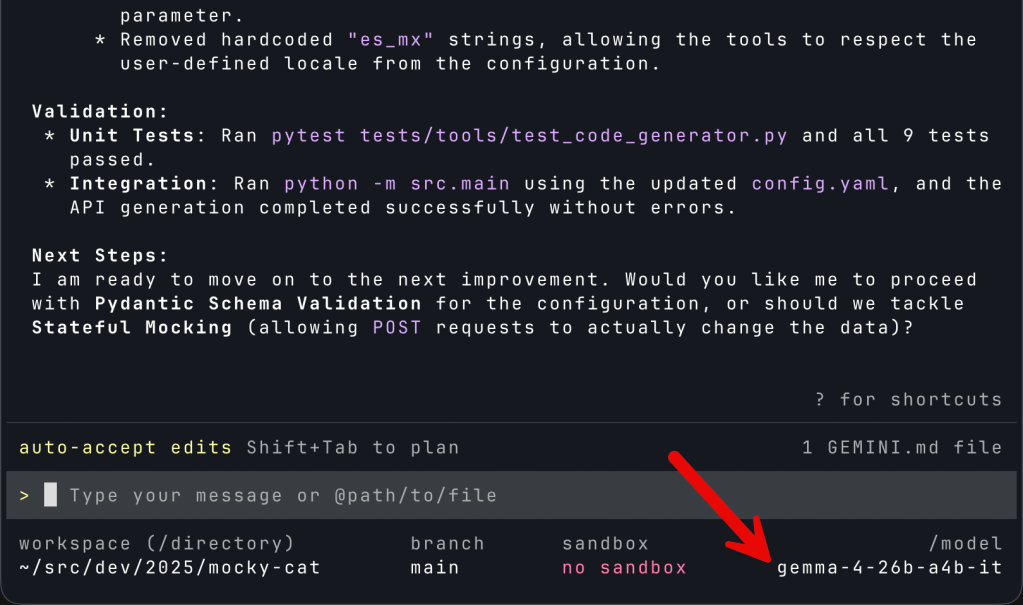Click the "es_mx" string literal
The width and height of the screenshot is (1023, 605).
[390, 40]
